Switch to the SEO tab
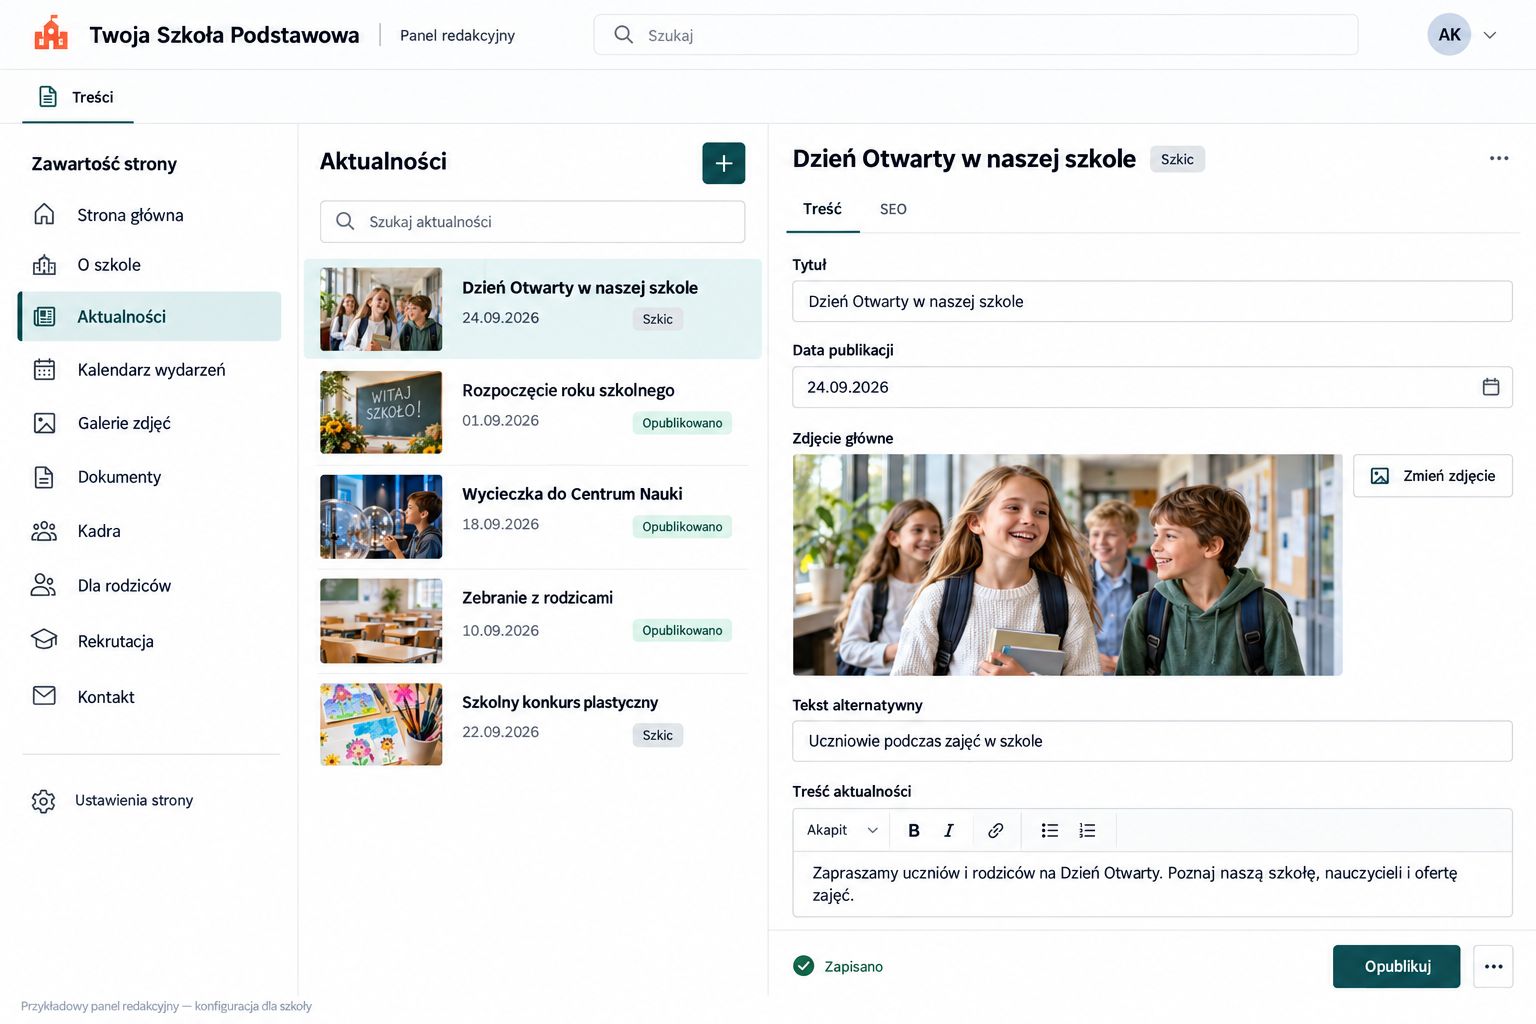 (893, 209)
